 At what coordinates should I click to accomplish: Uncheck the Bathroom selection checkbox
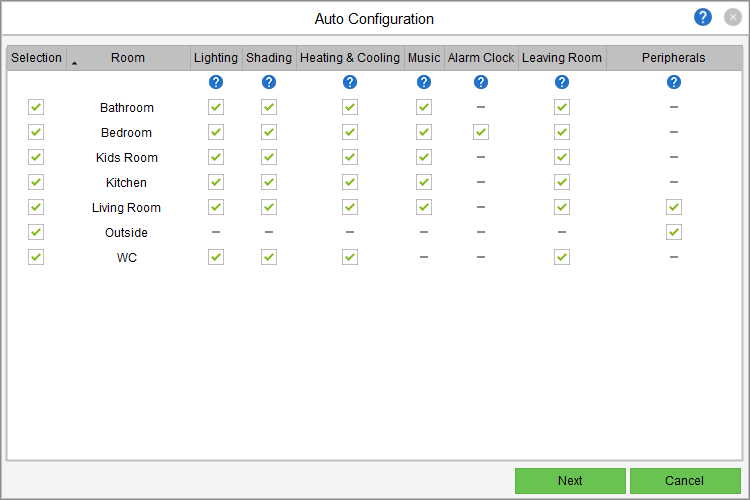[x=36, y=107]
